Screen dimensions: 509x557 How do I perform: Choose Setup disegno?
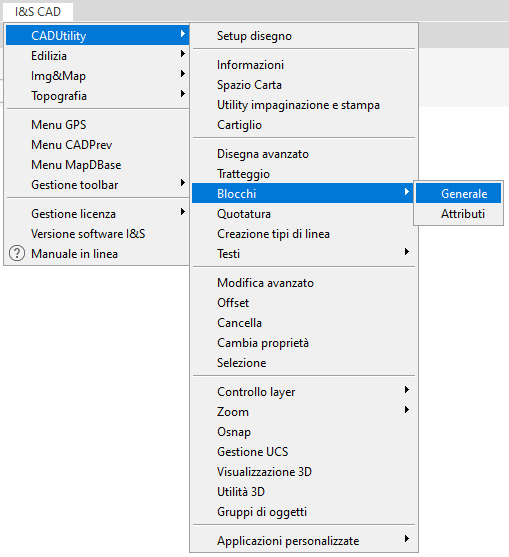[303, 36]
